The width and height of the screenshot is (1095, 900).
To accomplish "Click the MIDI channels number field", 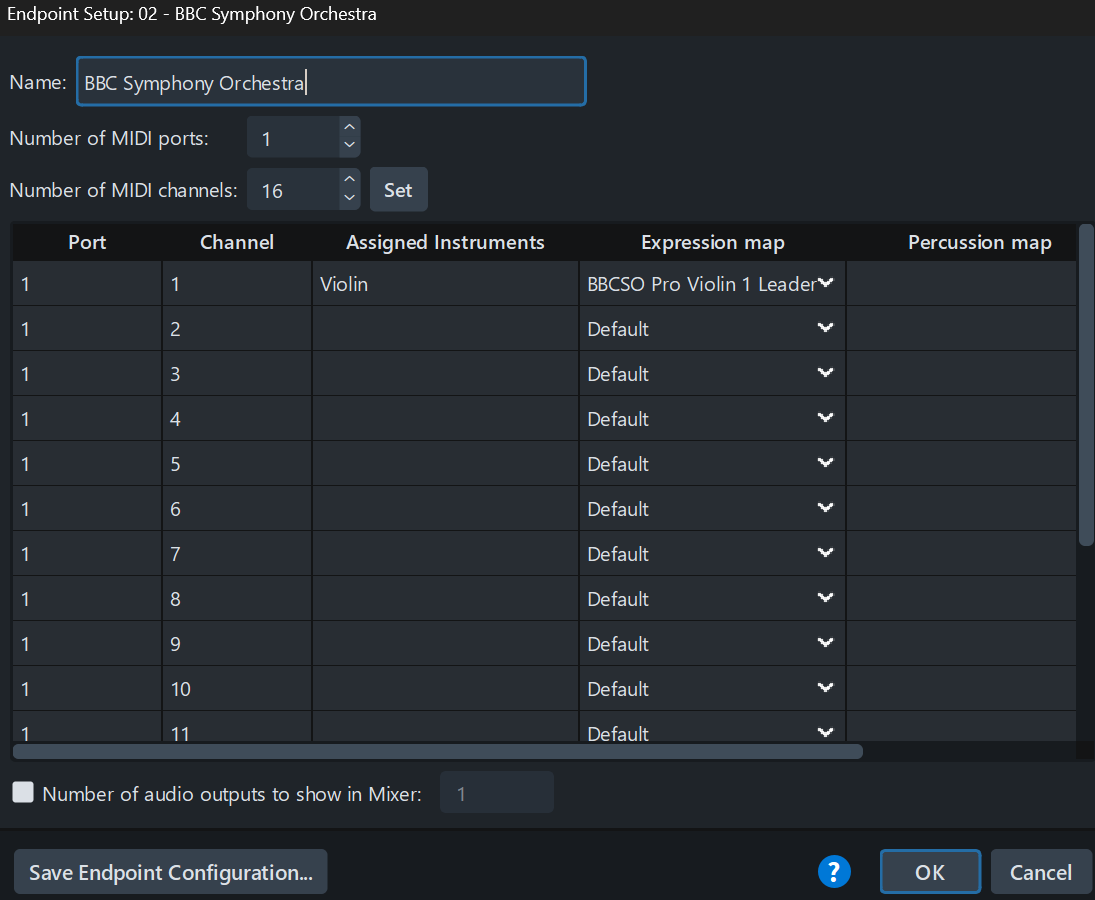I will coord(294,189).
